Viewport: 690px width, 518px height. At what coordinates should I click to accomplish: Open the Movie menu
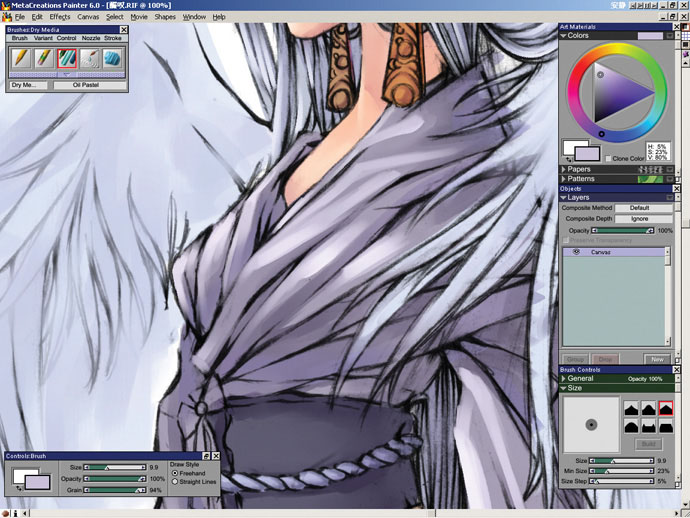pos(139,17)
